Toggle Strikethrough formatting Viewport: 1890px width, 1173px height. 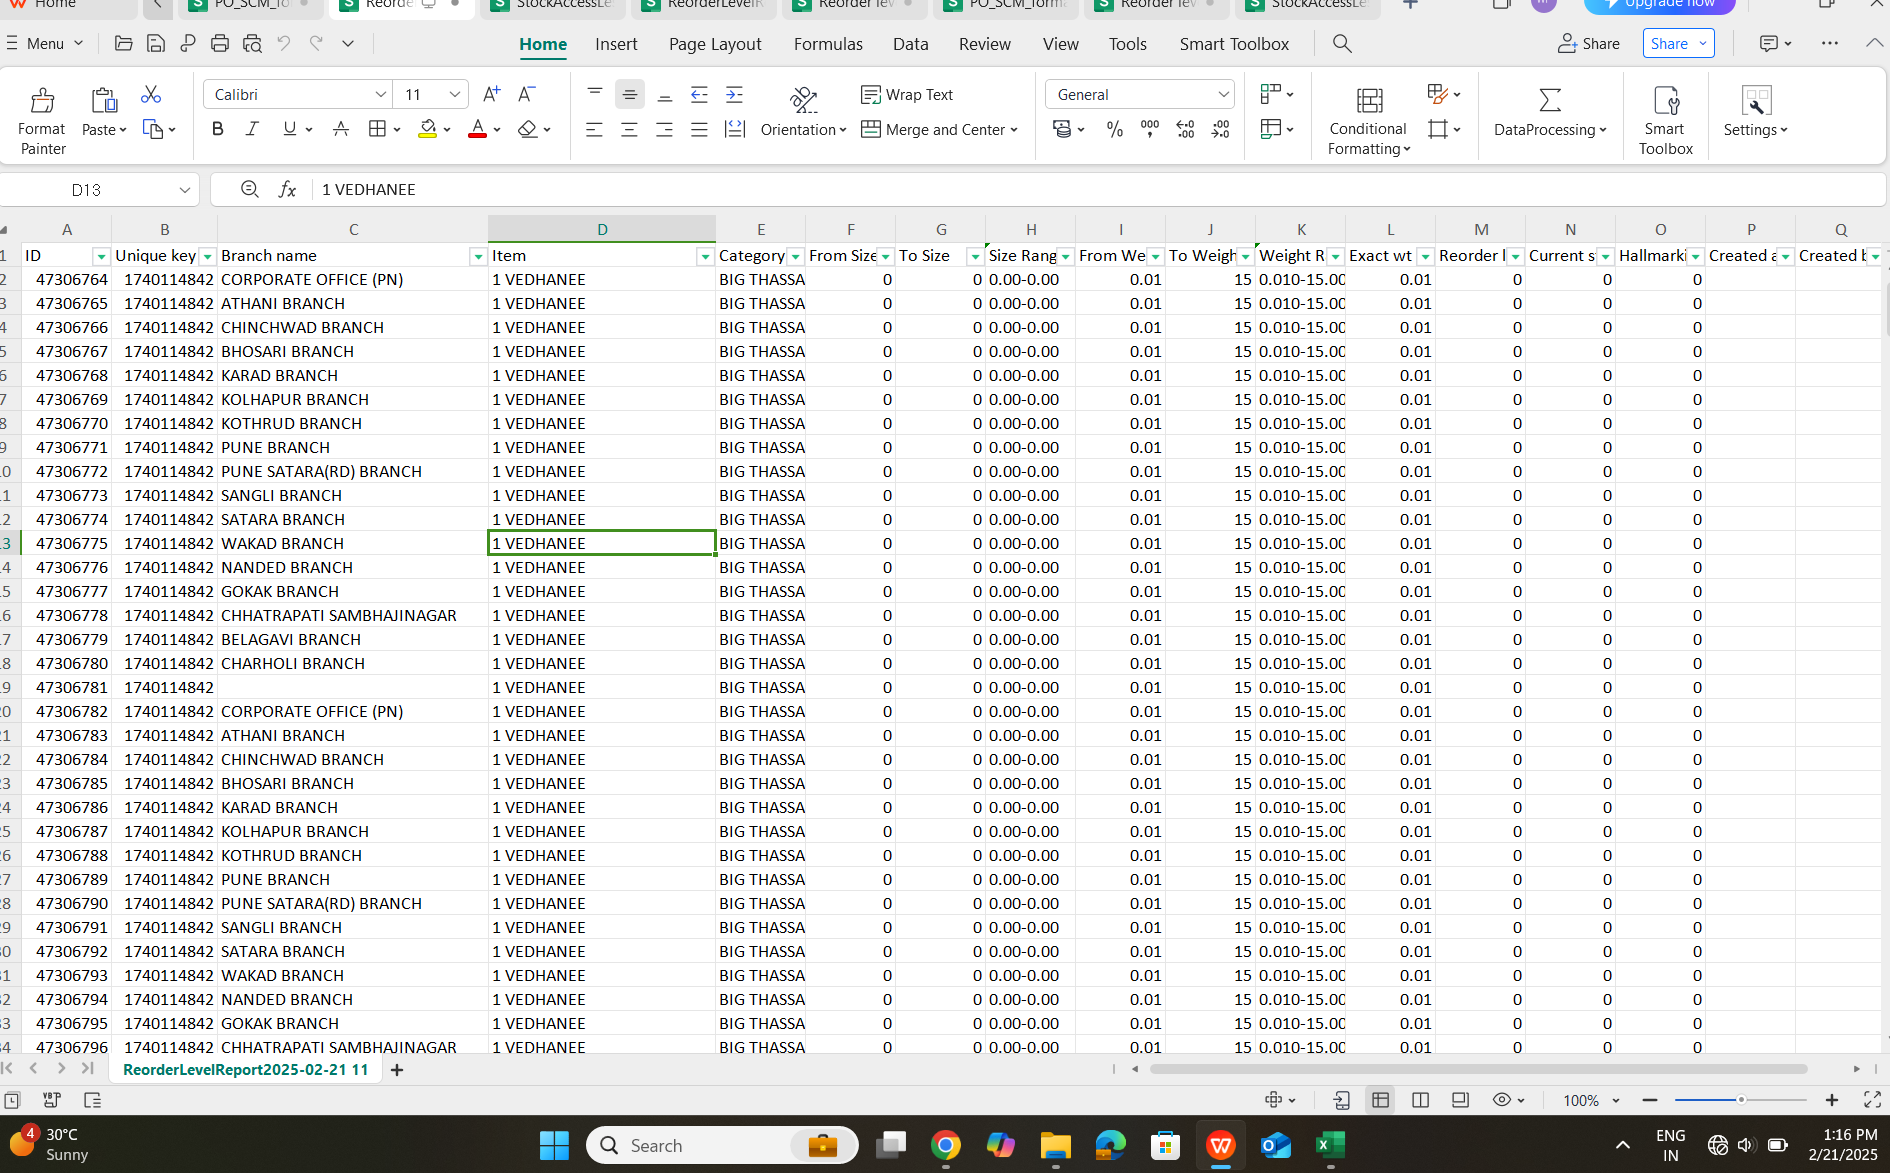pyautogui.click(x=341, y=129)
